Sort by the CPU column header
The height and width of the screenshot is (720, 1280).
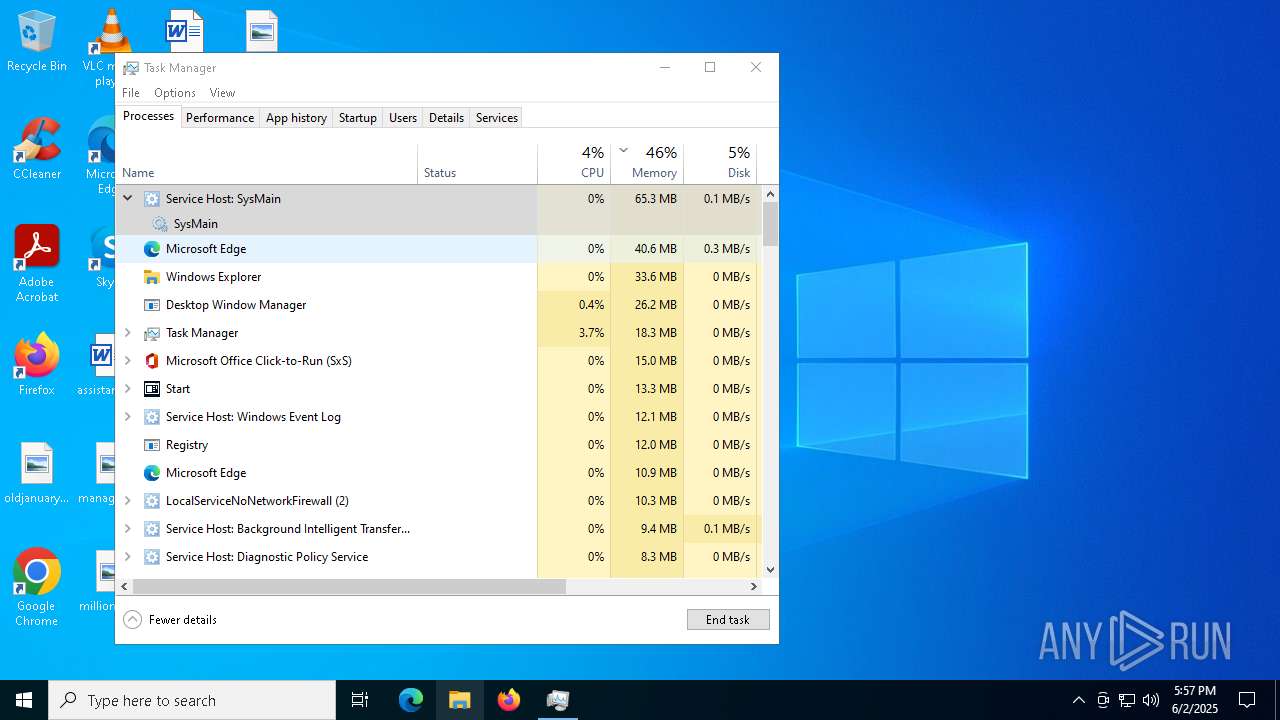(574, 164)
